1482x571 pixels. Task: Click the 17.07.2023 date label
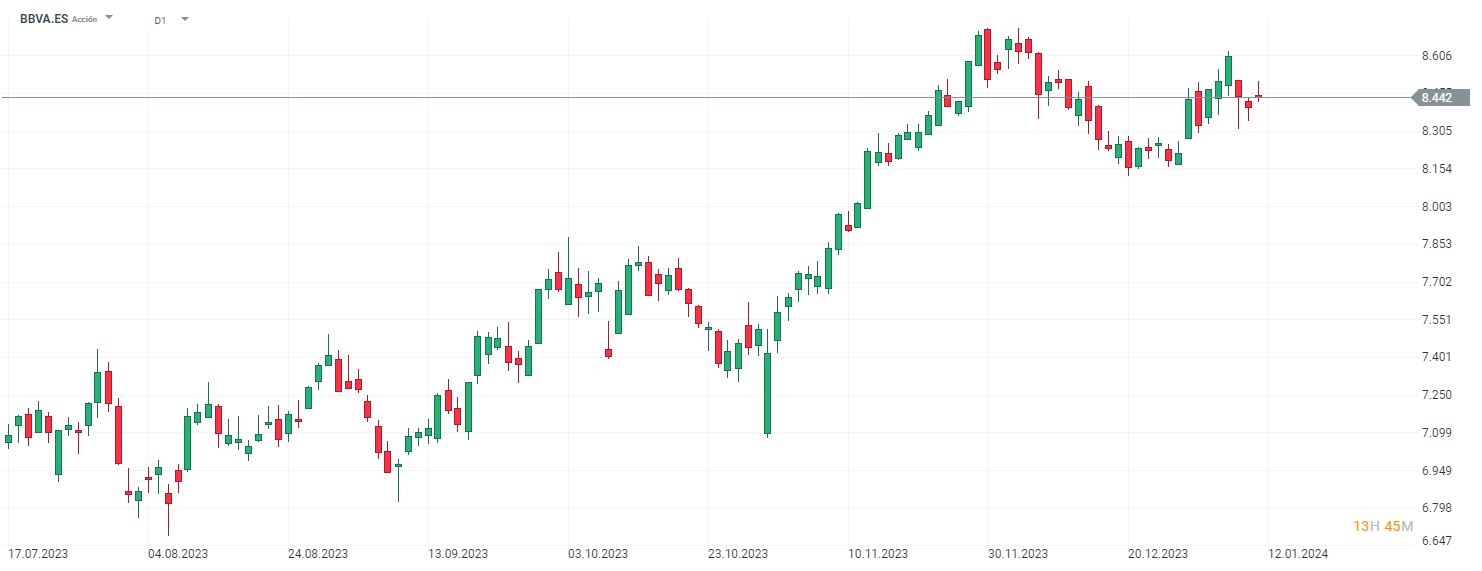tap(37, 553)
